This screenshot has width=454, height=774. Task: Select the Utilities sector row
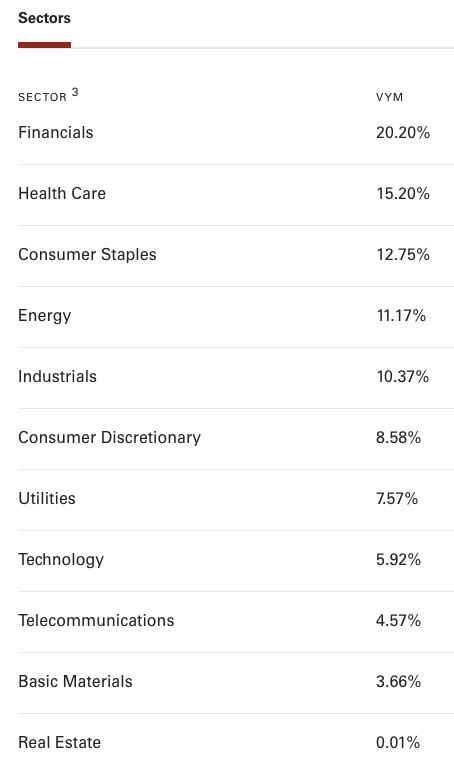[x=236, y=499]
